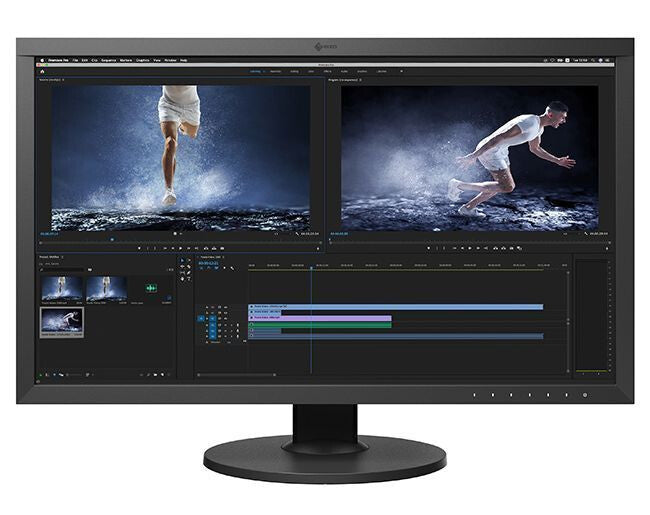Click the Home icon at top left

[41, 71]
